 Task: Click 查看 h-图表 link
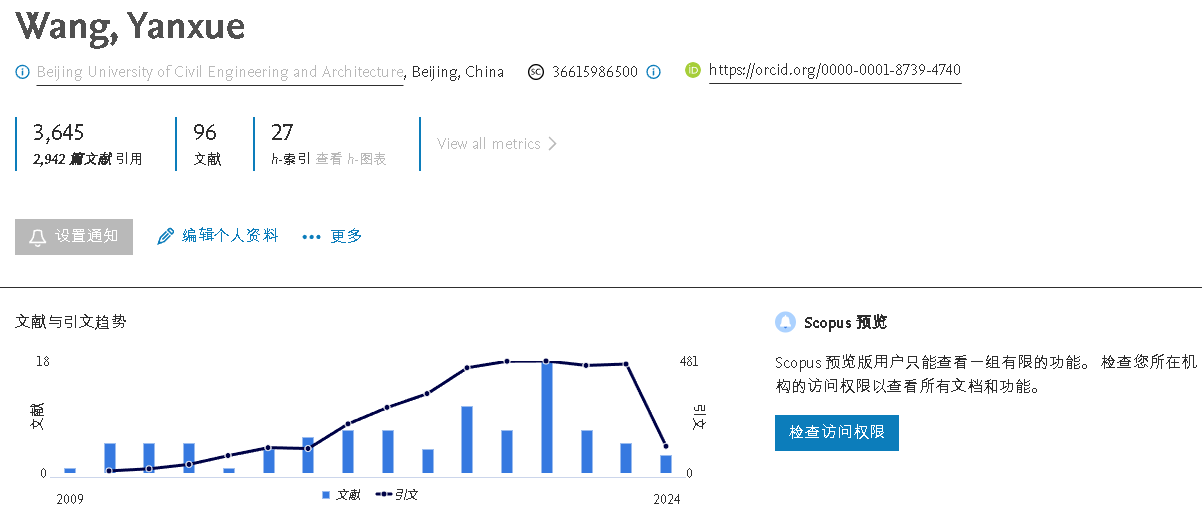[351, 159]
